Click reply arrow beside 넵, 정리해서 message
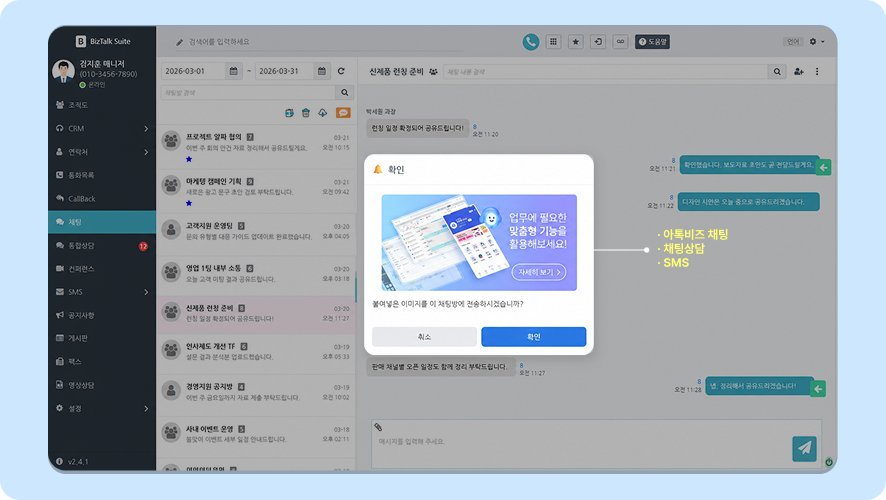The image size is (886, 500). (818, 389)
